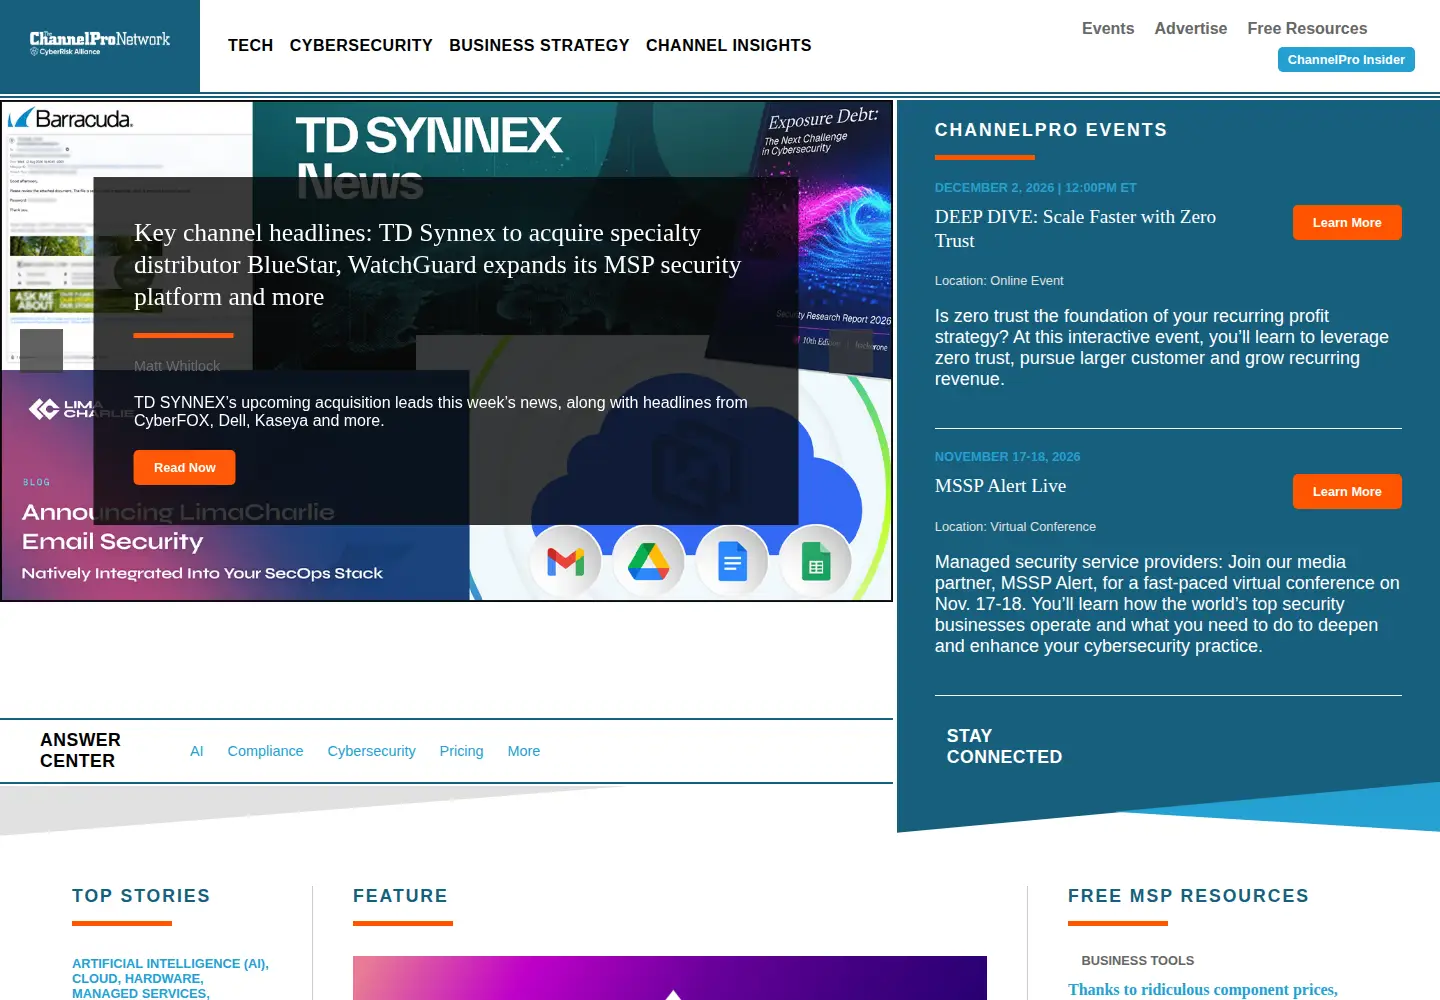Click Learn More for the Zero Trust Deep Dive
This screenshot has height=1000, width=1440.
point(1347,222)
